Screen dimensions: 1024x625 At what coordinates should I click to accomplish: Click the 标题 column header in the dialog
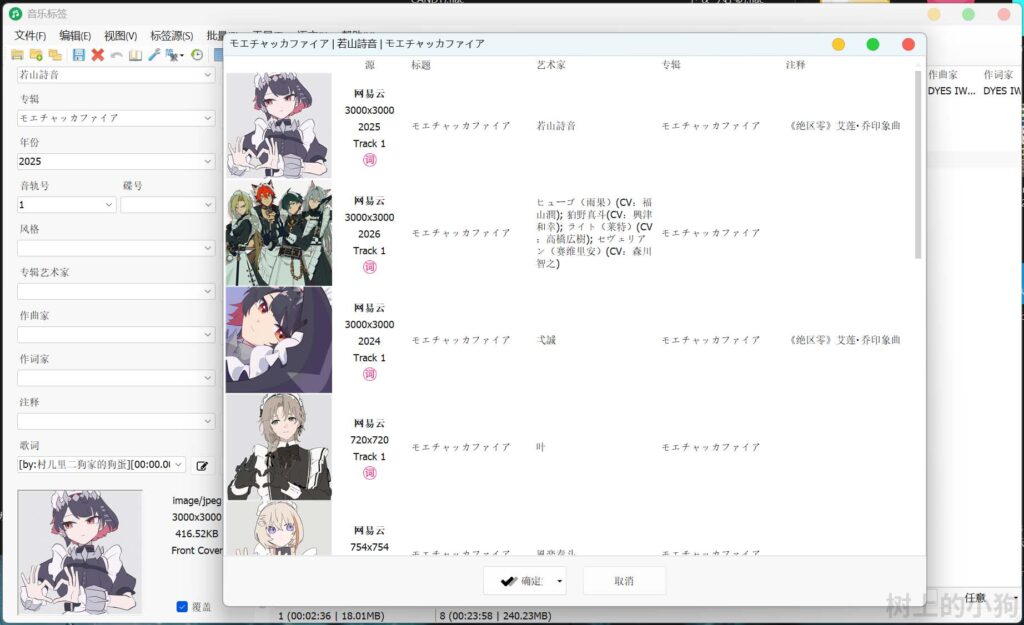tap(421, 65)
